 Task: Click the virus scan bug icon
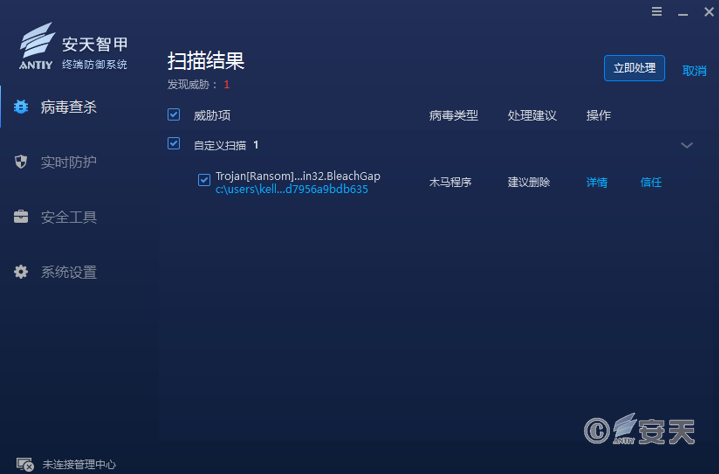point(21,107)
